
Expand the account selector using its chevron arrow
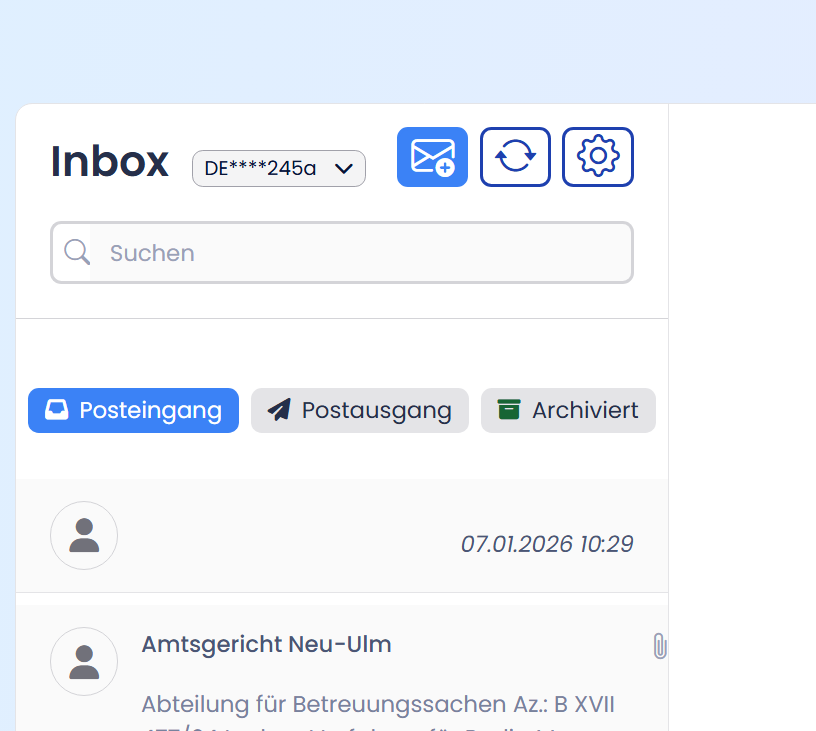pyautogui.click(x=343, y=168)
